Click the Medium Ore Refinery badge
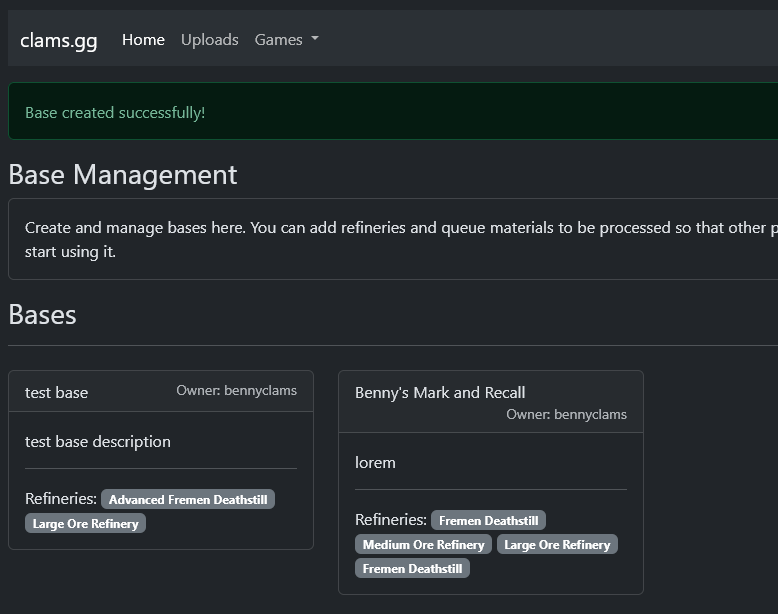778x614 pixels. (423, 545)
